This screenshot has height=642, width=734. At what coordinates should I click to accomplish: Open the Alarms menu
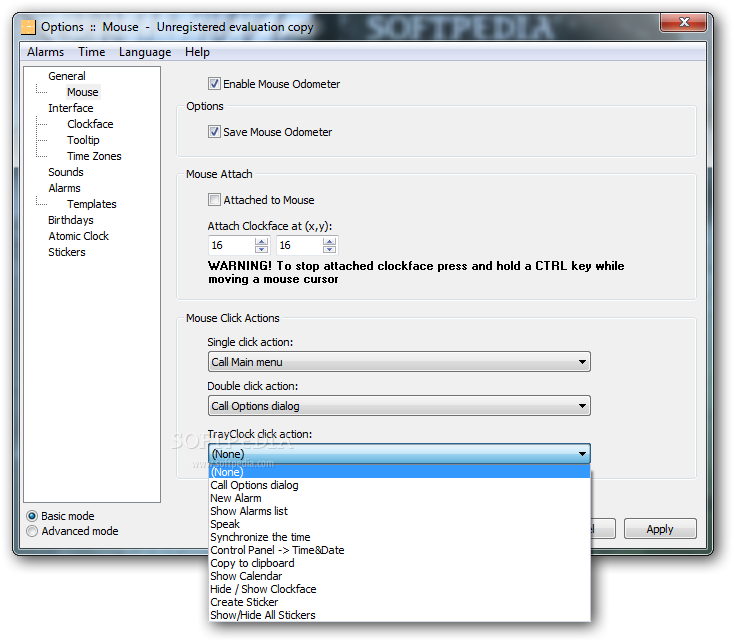45,52
